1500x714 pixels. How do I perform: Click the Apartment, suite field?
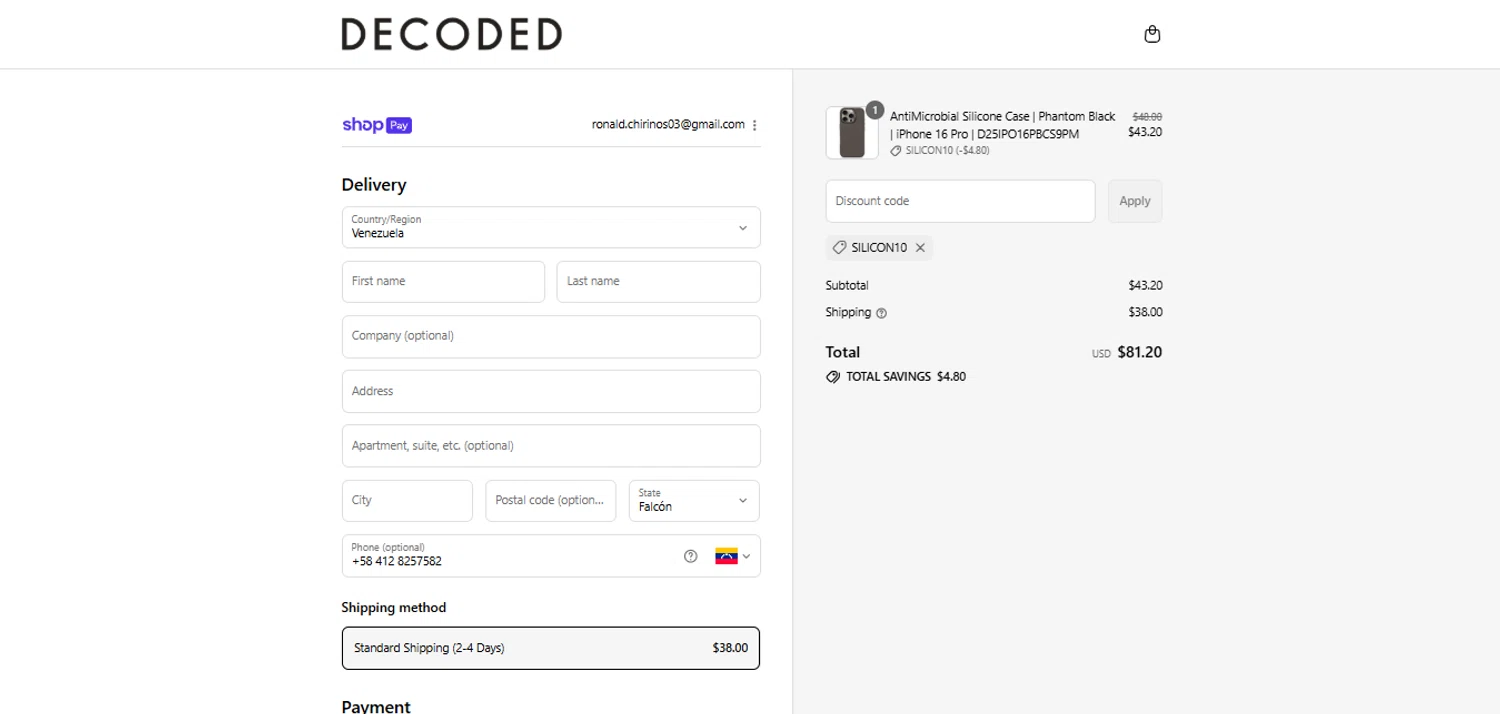point(551,446)
